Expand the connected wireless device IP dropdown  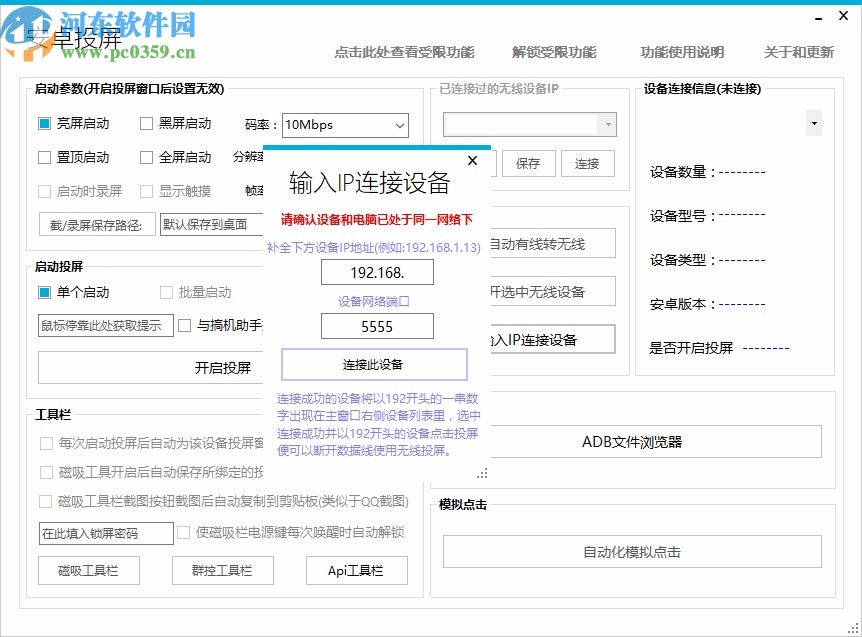point(607,123)
